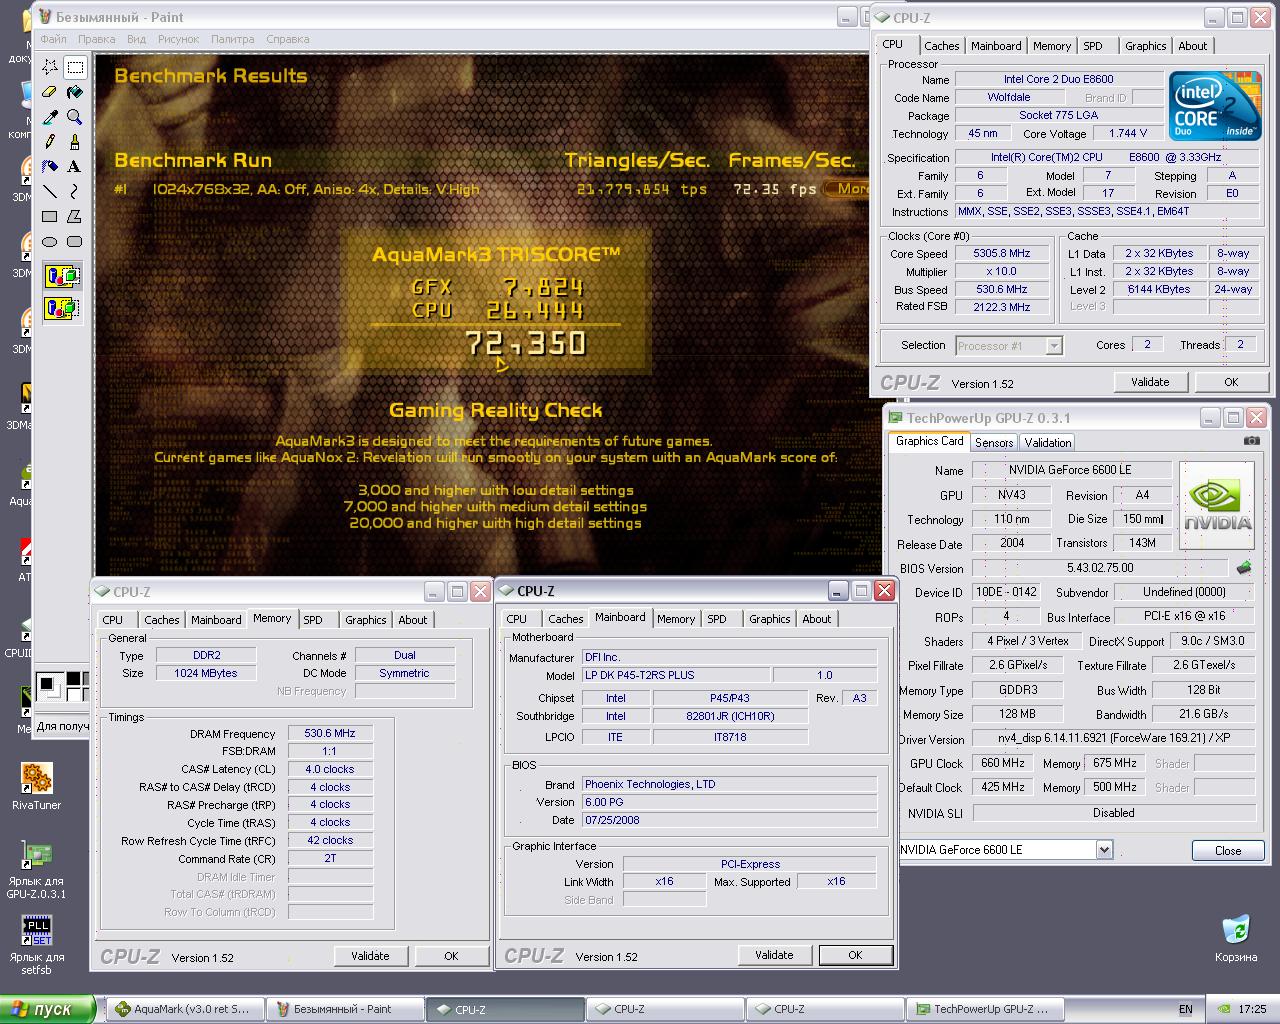Viewport: 1280px width, 1024px height.
Task: Open SPD tab in the CPU-Z Memory window
Action: (x=313, y=620)
